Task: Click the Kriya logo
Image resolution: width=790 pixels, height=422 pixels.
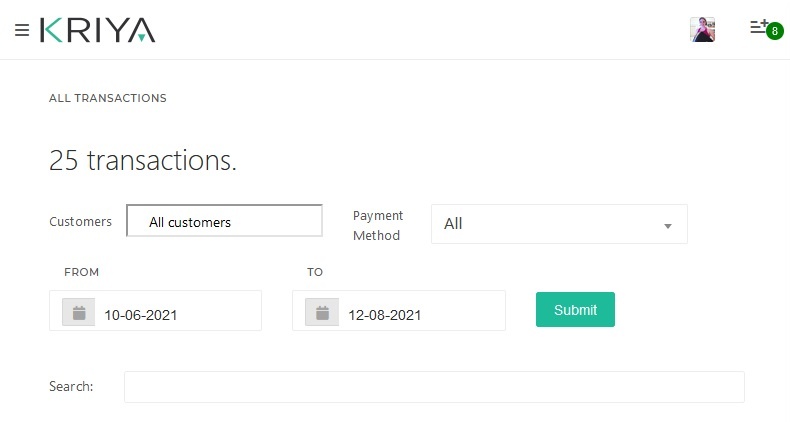Action: point(98,31)
